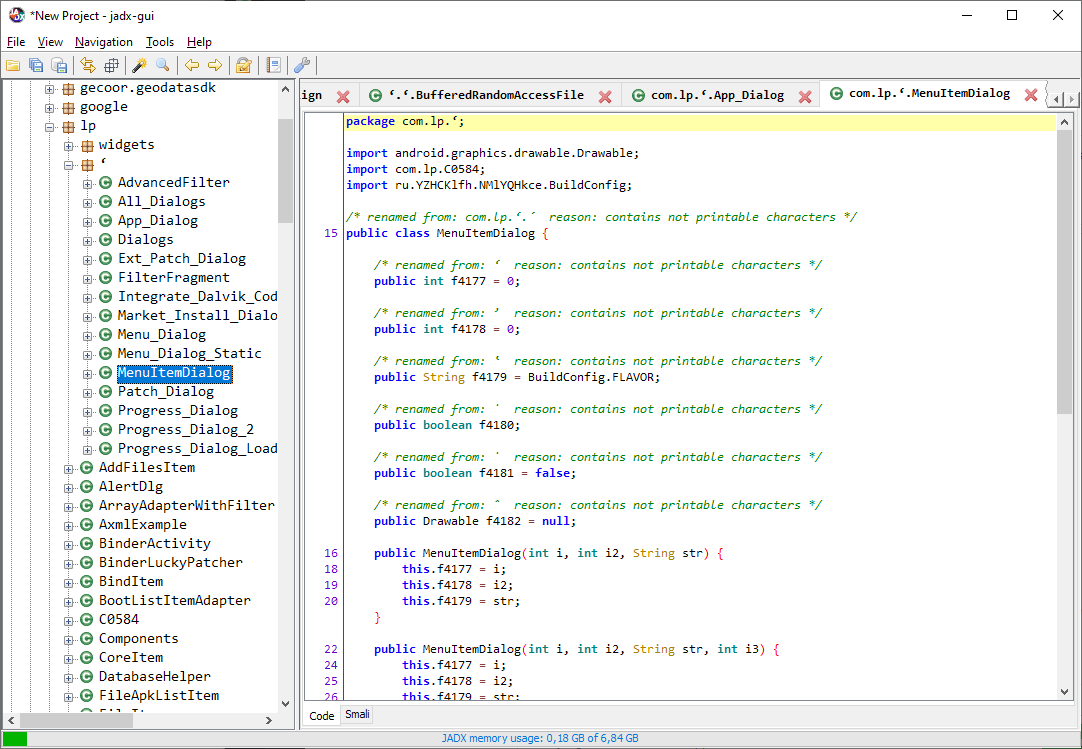This screenshot has width=1082, height=749.
Task: Toggle flat packages view
Action: coord(112,65)
